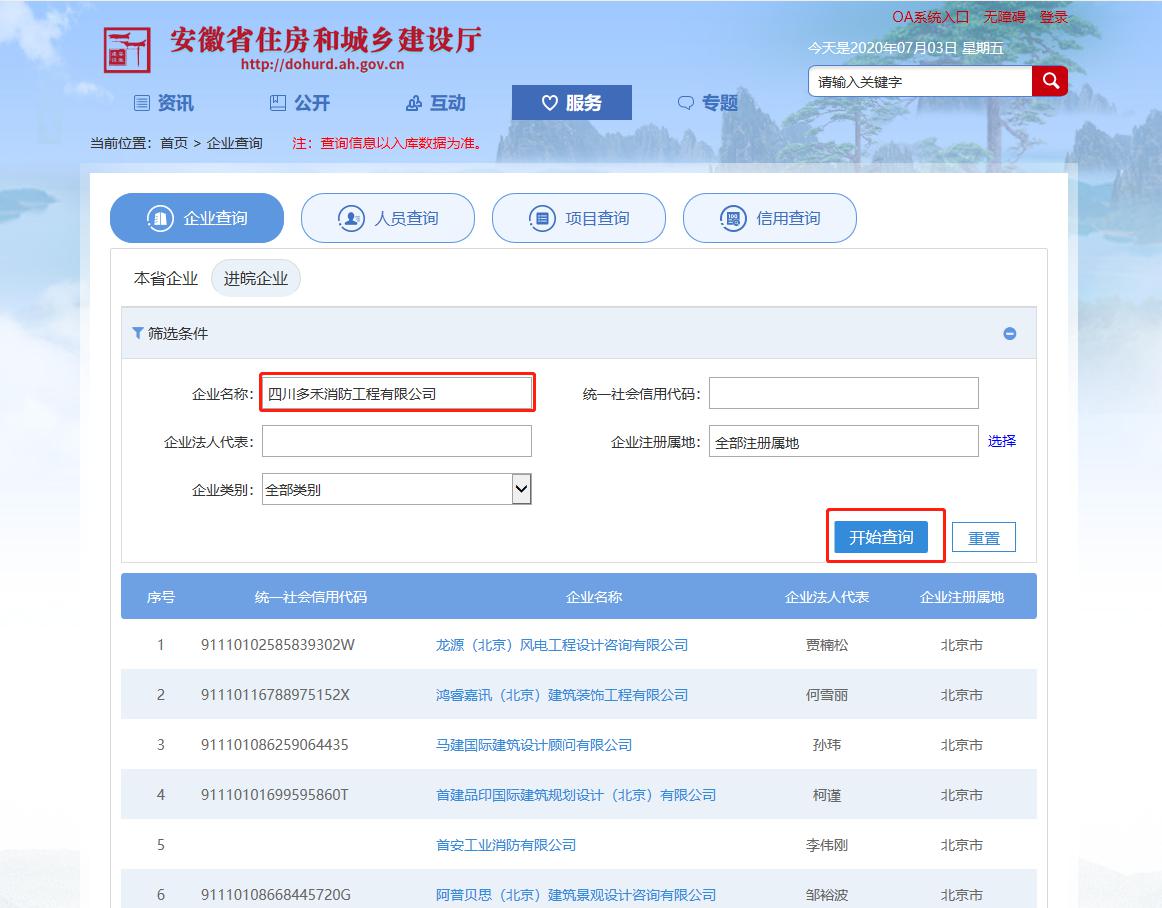The height and width of the screenshot is (908, 1162).
Task: Open the 企业类别 dropdown
Action: point(520,489)
